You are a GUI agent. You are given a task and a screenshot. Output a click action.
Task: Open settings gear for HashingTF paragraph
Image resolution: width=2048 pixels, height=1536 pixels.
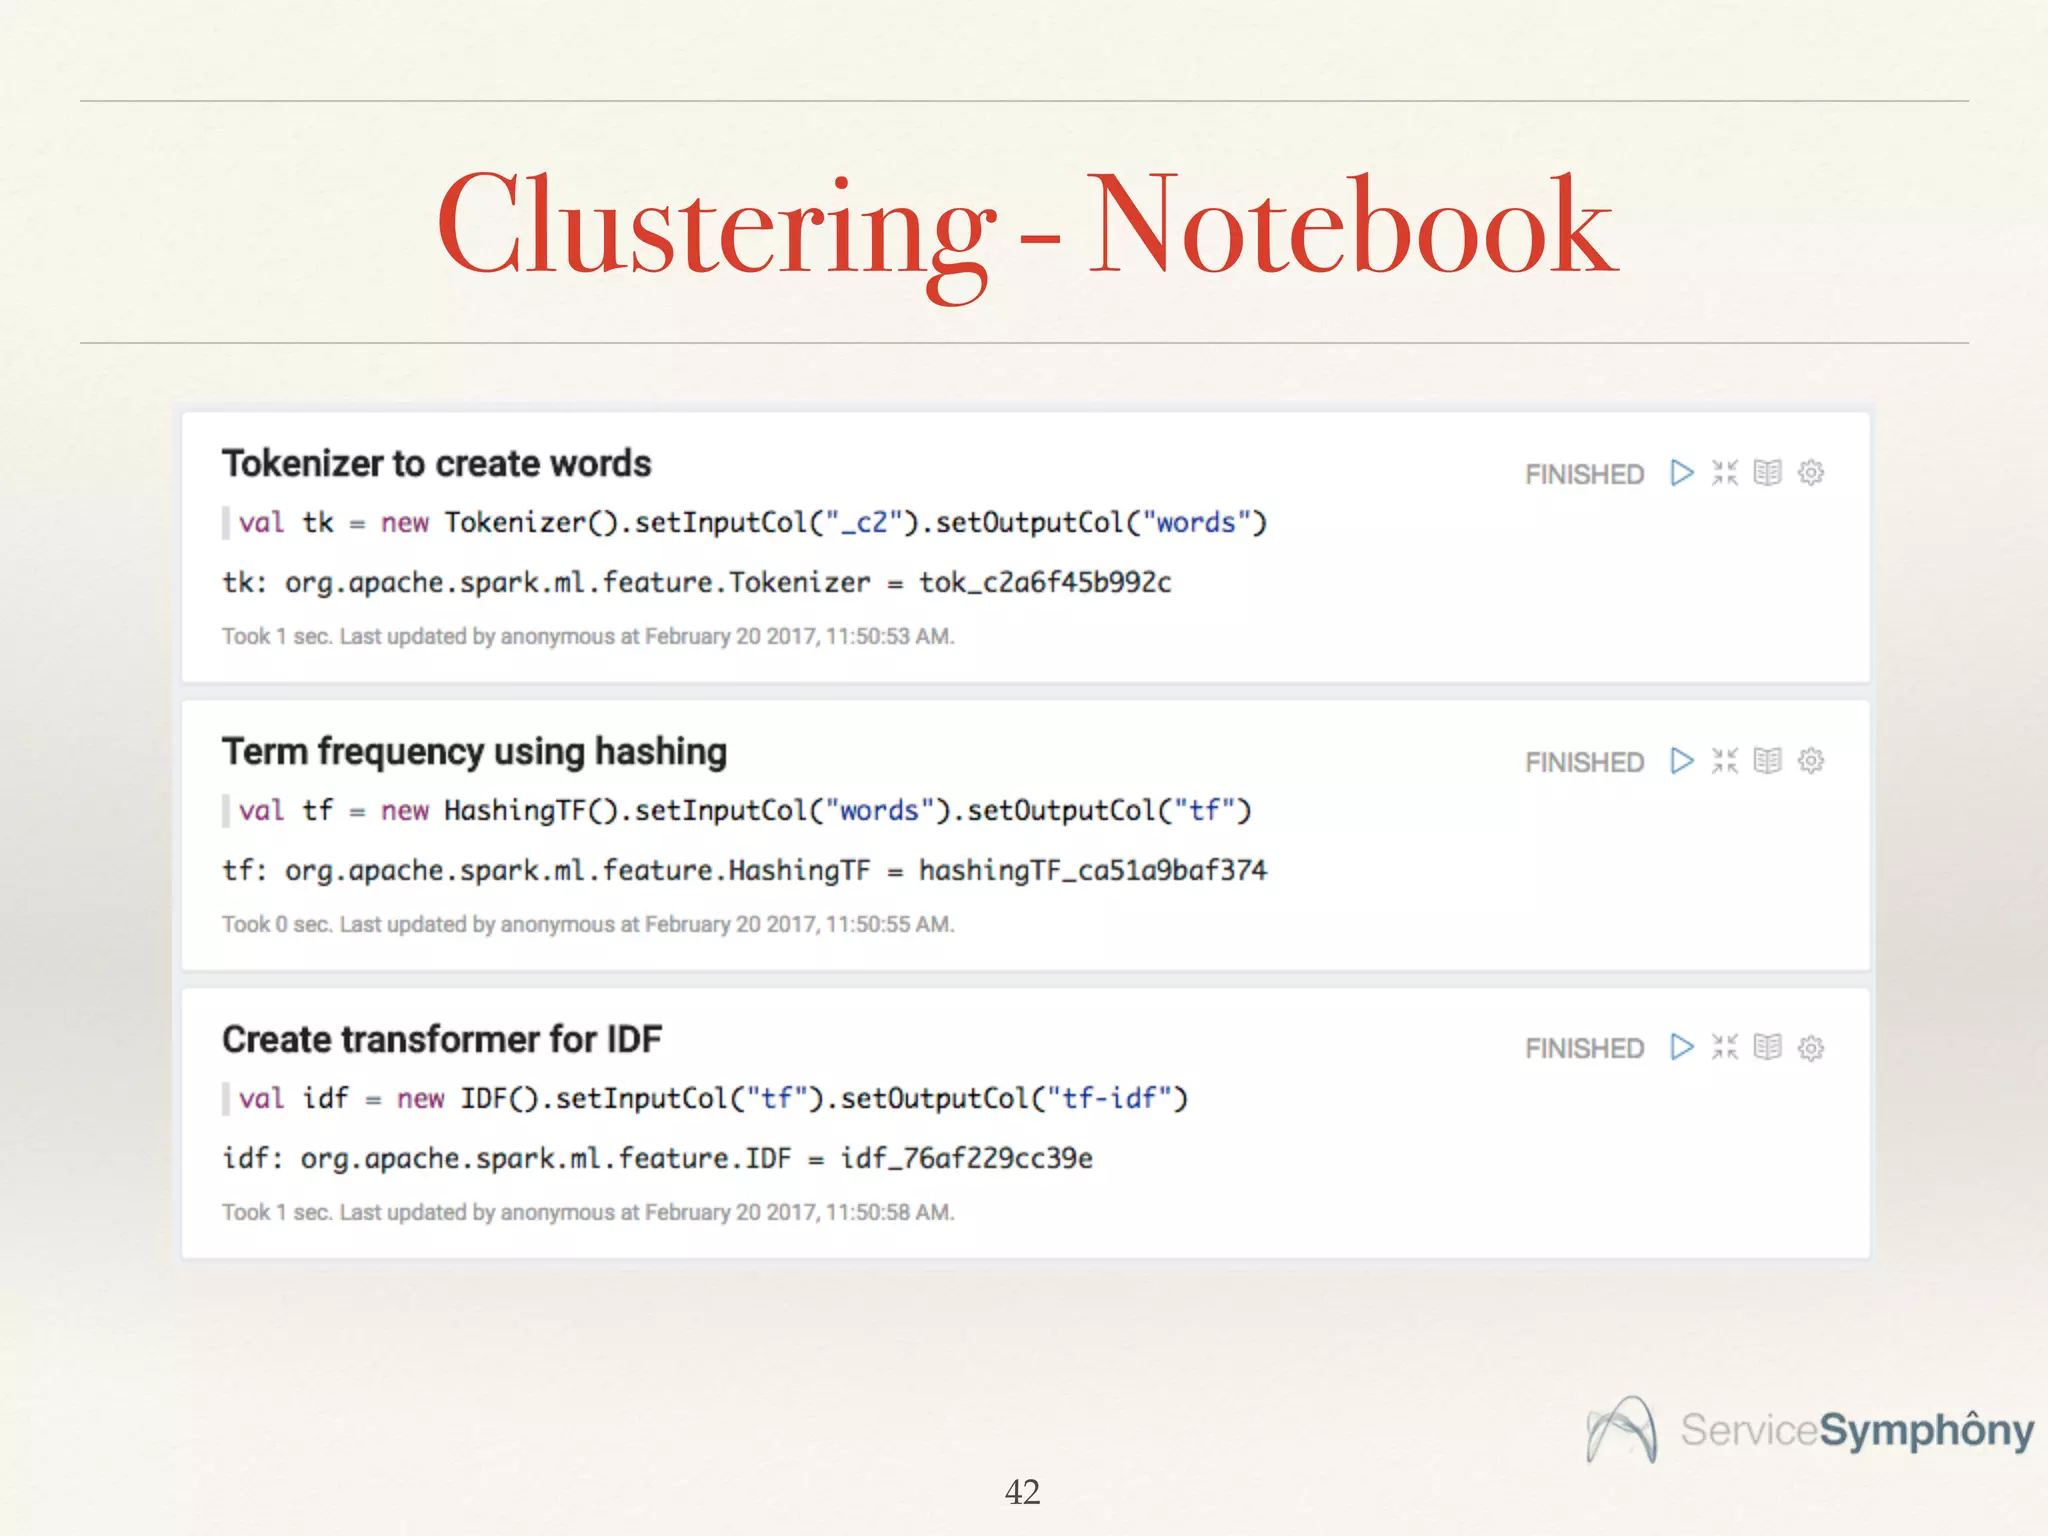click(x=1811, y=761)
